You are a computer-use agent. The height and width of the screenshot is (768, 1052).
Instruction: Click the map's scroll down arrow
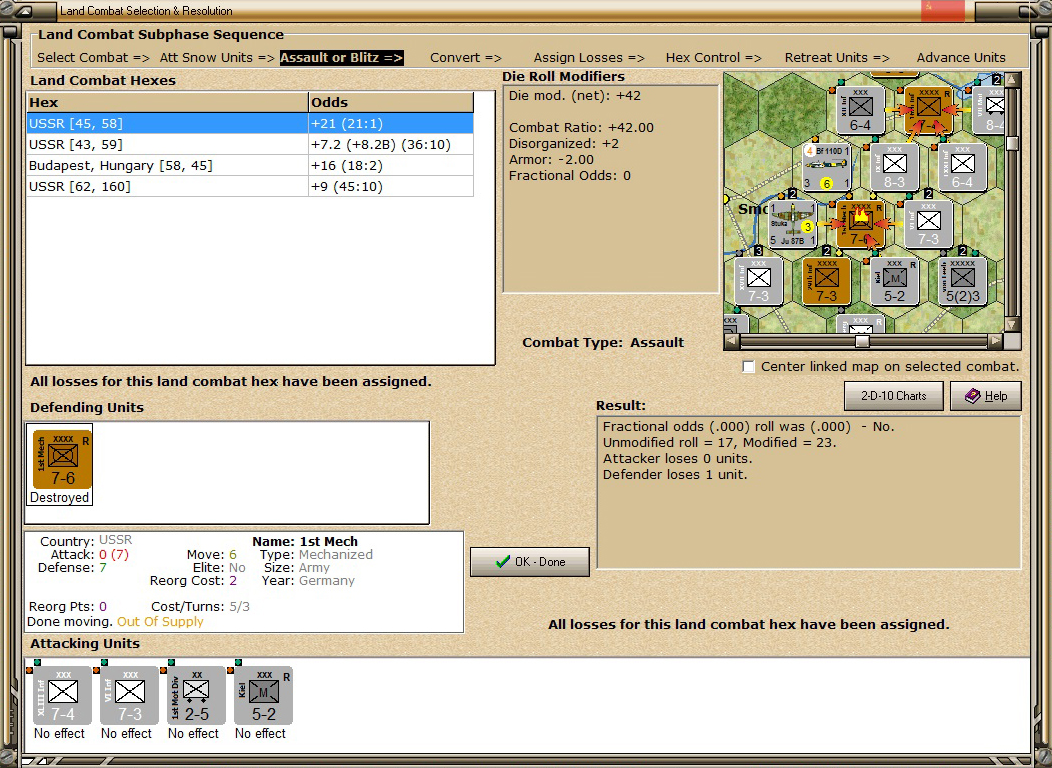click(1012, 324)
